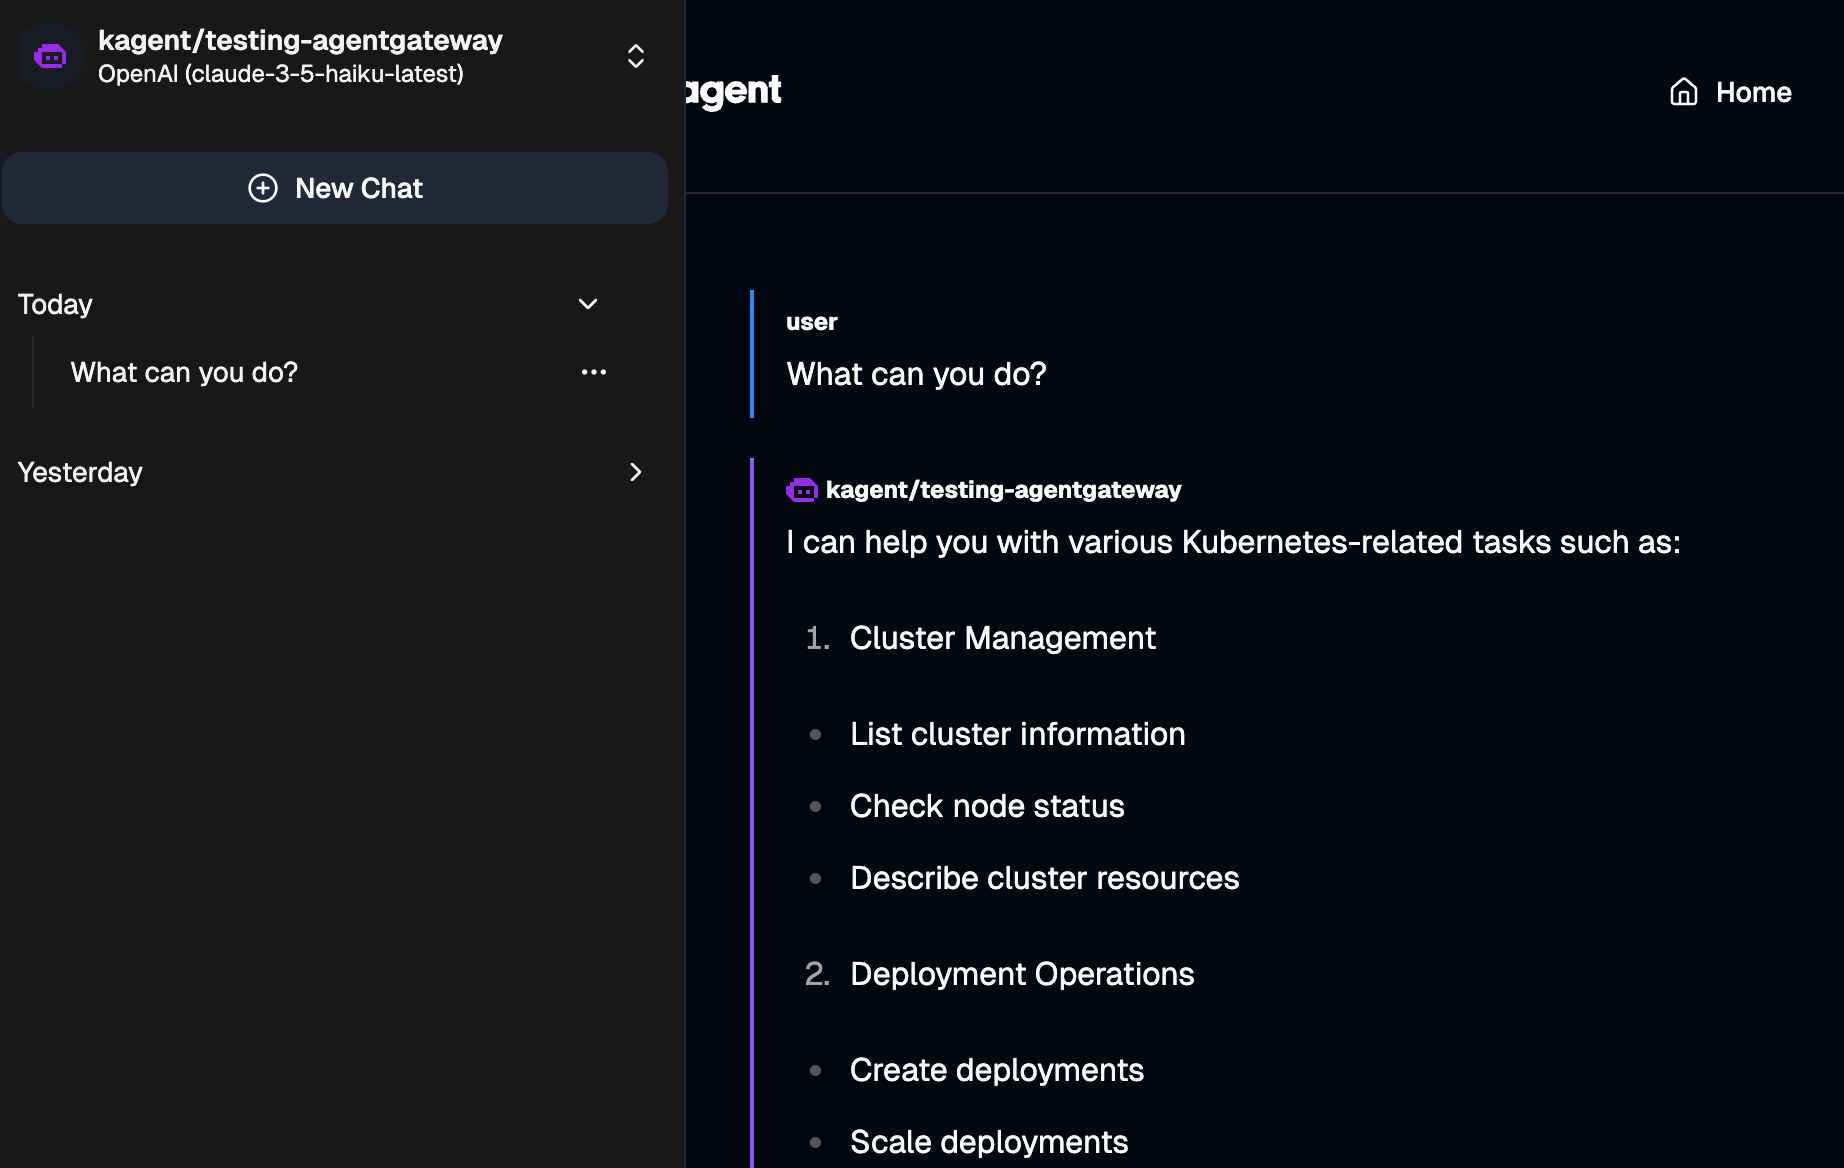This screenshot has height=1168, width=1844.
Task: Open the agent switcher up-down chevron
Action: 635,57
